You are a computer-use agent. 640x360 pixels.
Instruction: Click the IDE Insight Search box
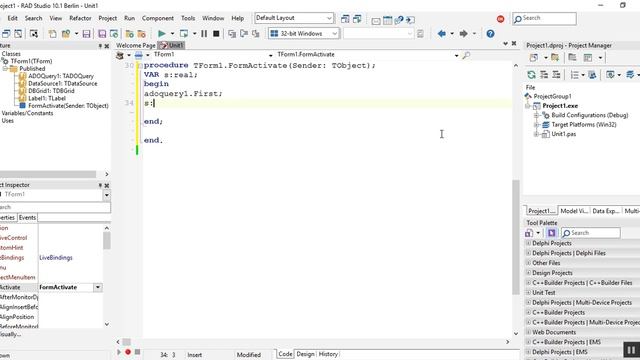click(544, 18)
